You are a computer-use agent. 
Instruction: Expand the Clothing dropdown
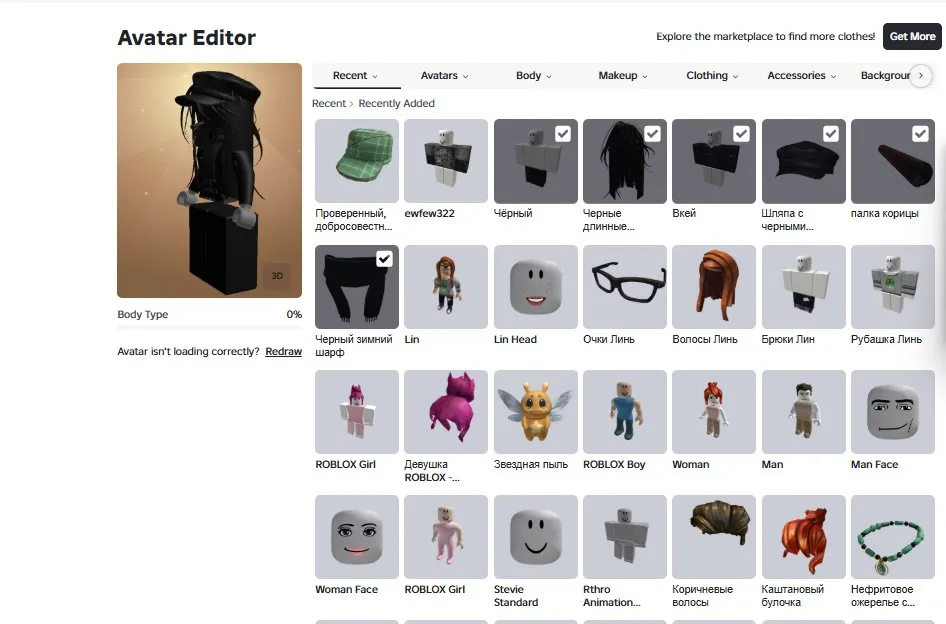click(x=713, y=75)
